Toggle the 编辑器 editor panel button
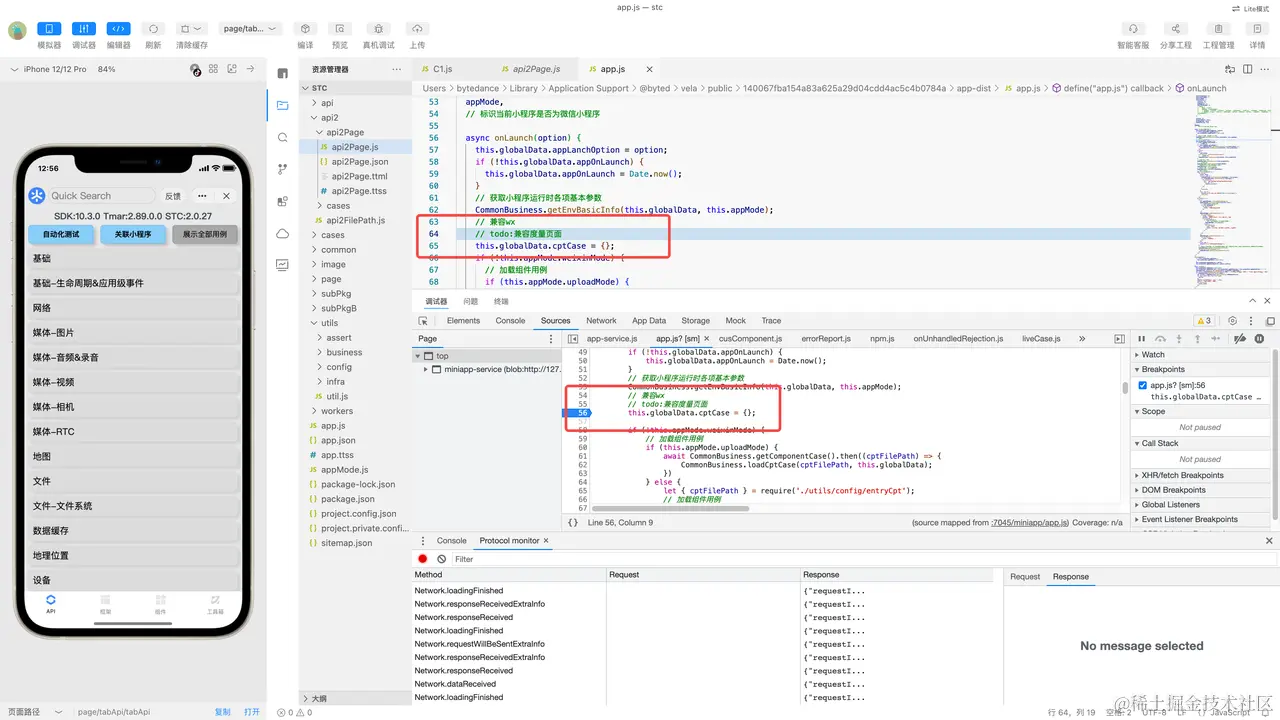 coord(118,29)
